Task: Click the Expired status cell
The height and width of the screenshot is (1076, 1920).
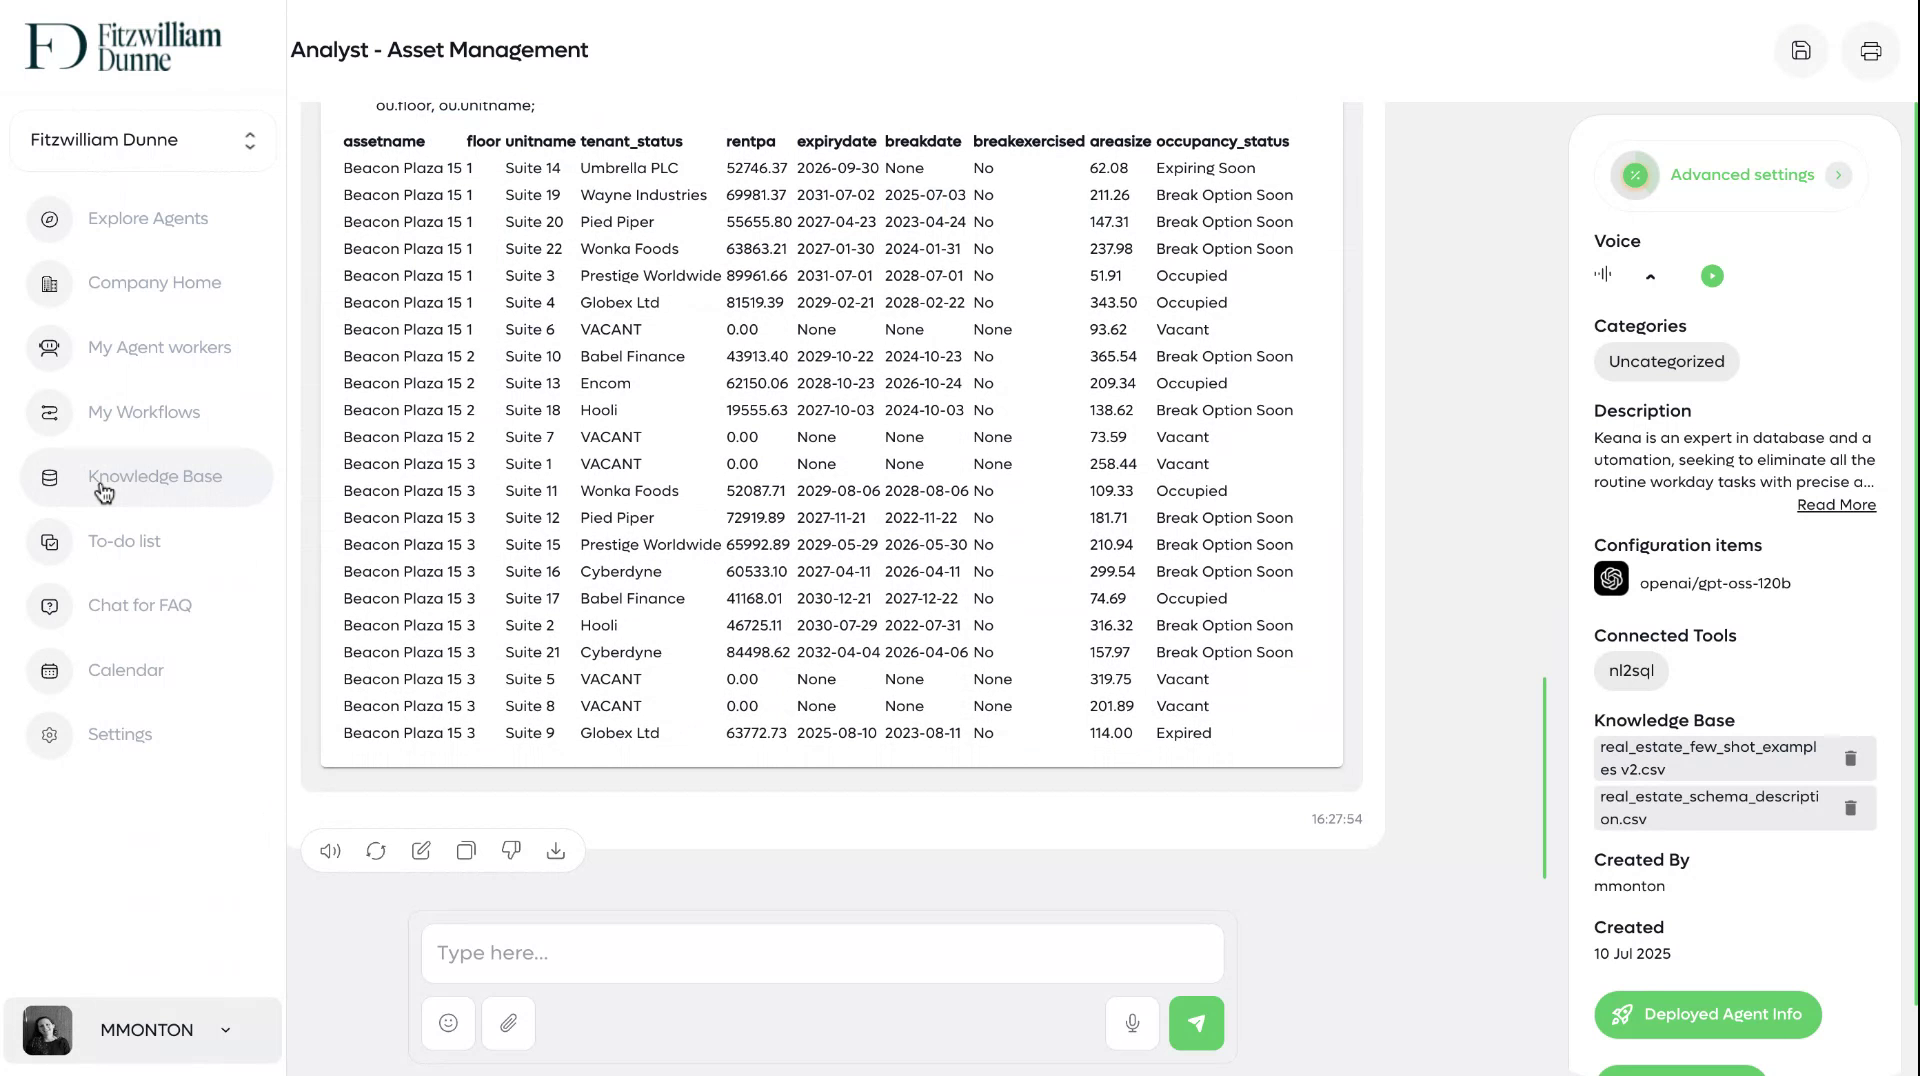Action: [1183, 733]
